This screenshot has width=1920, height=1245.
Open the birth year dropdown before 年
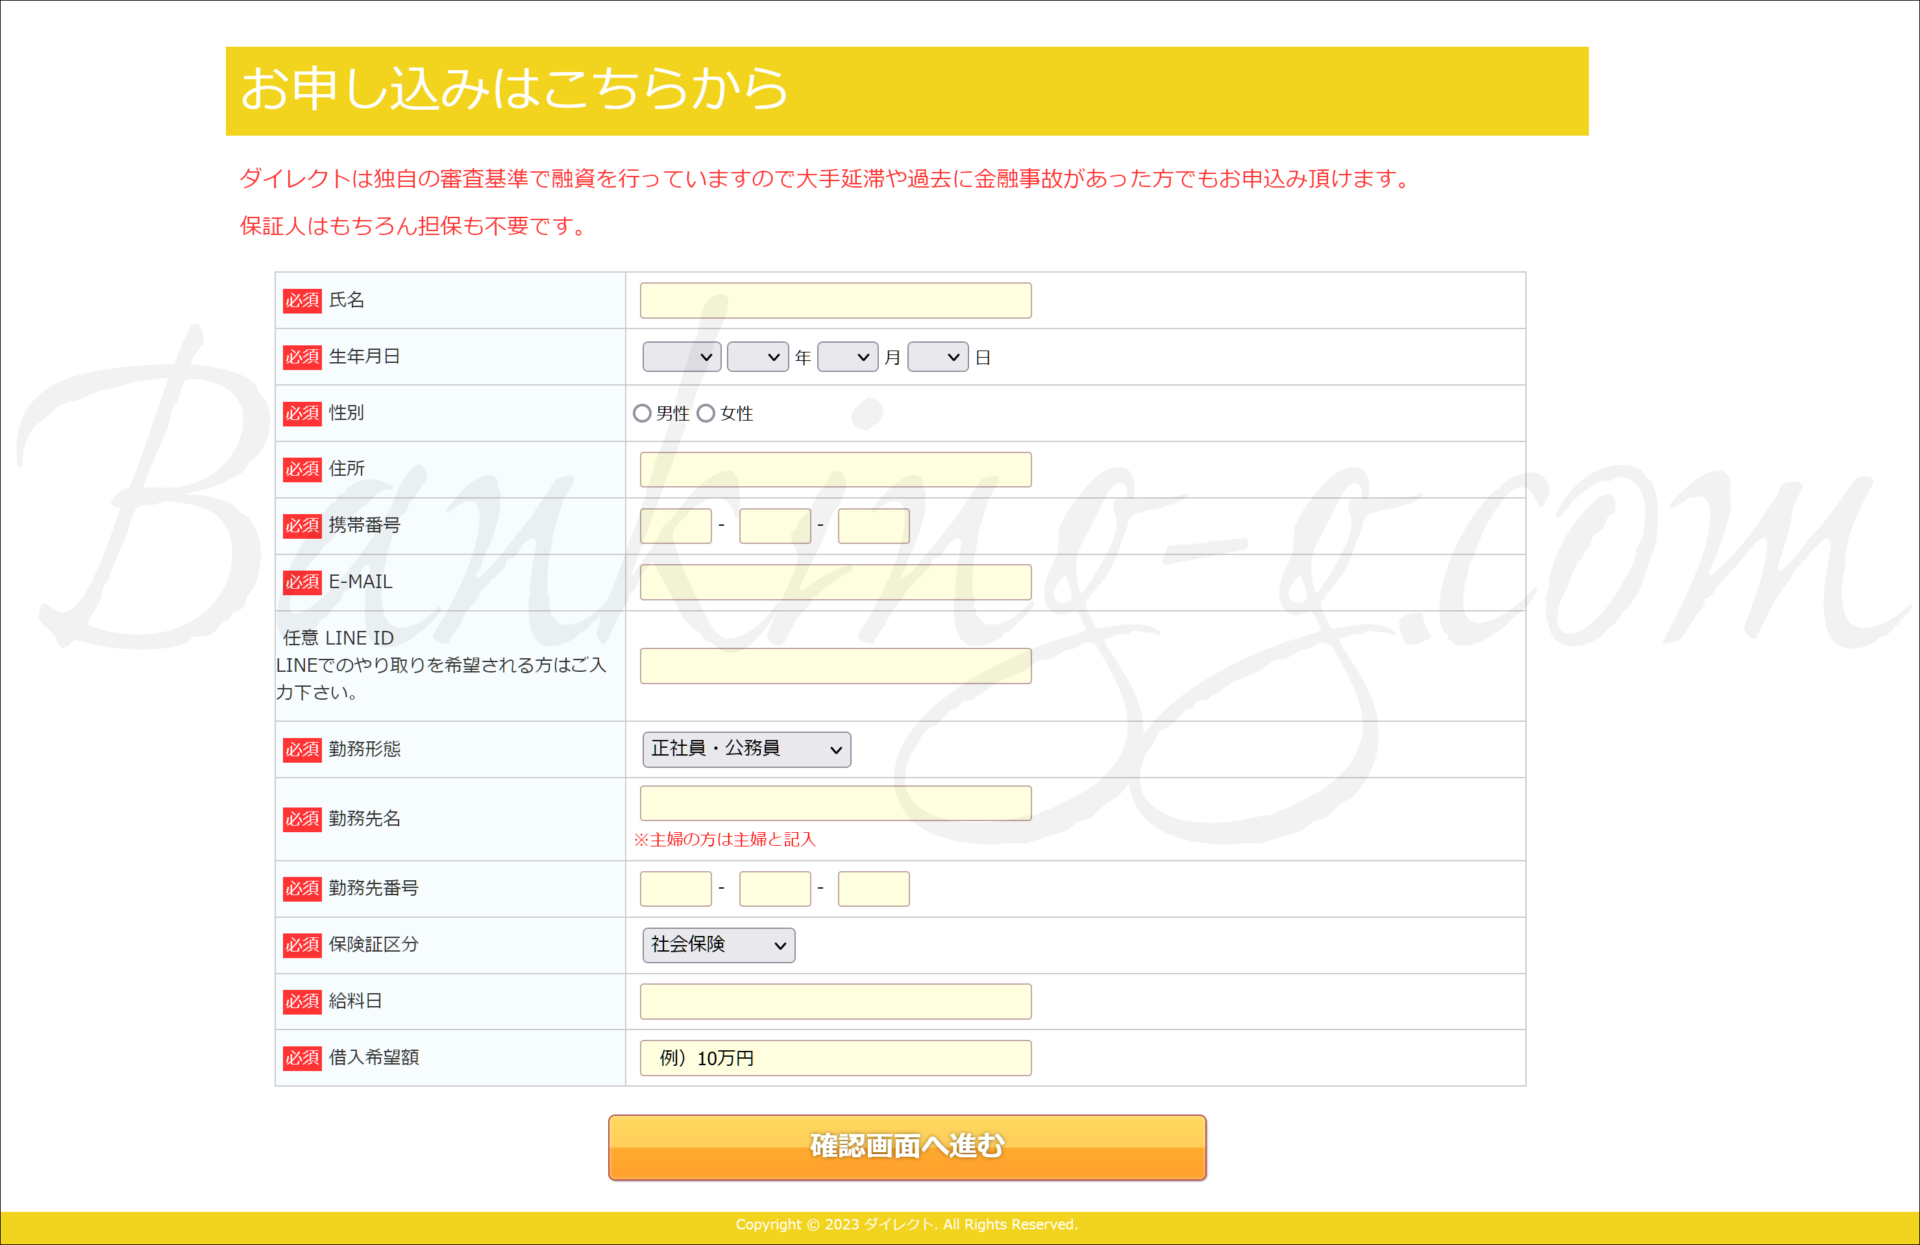pos(757,357)
